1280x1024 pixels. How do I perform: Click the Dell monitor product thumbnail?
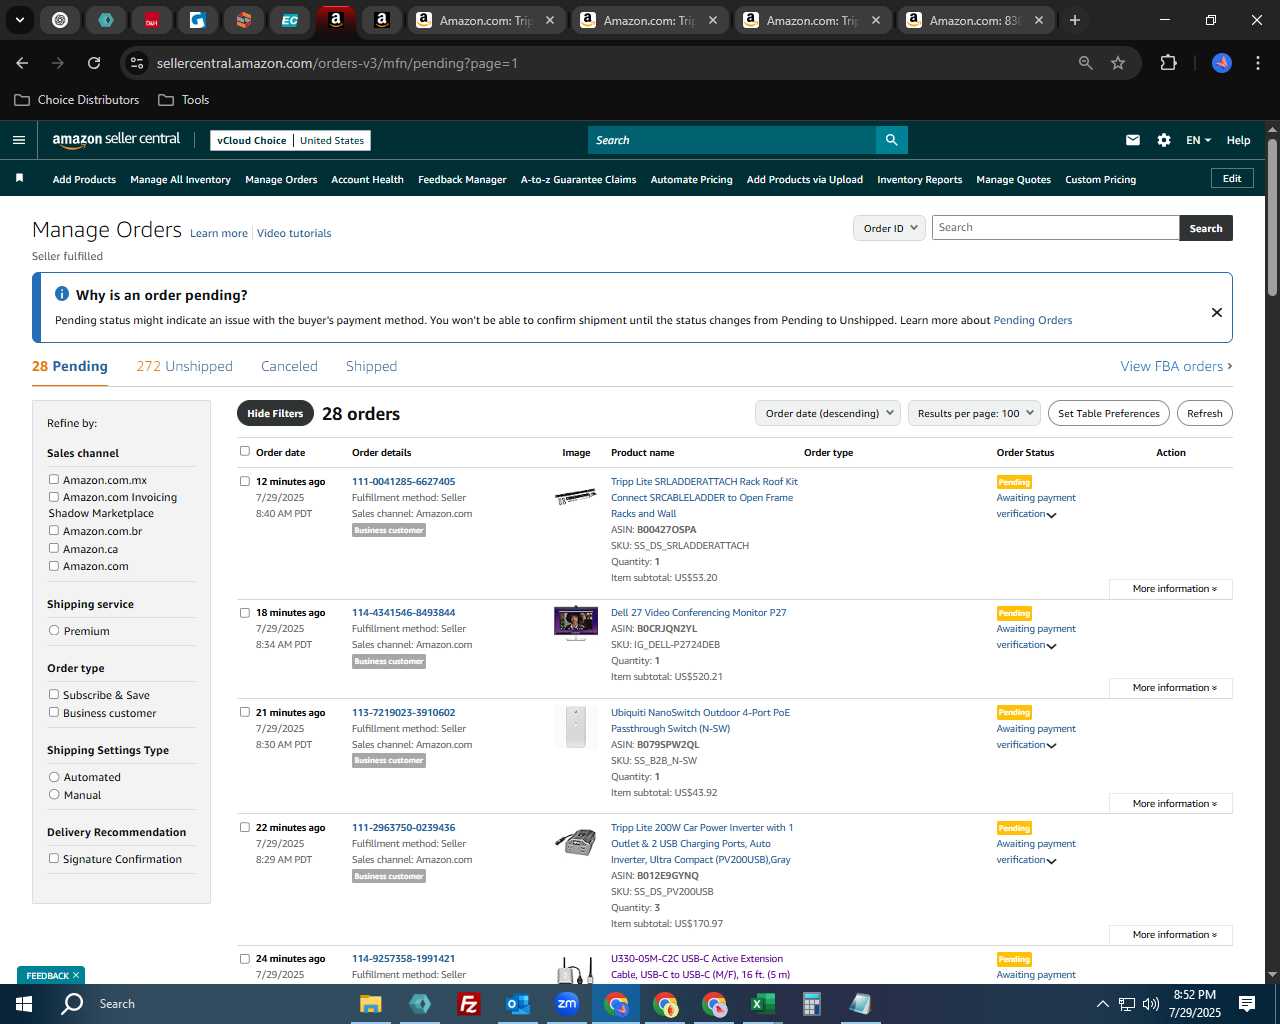point(575,623)
